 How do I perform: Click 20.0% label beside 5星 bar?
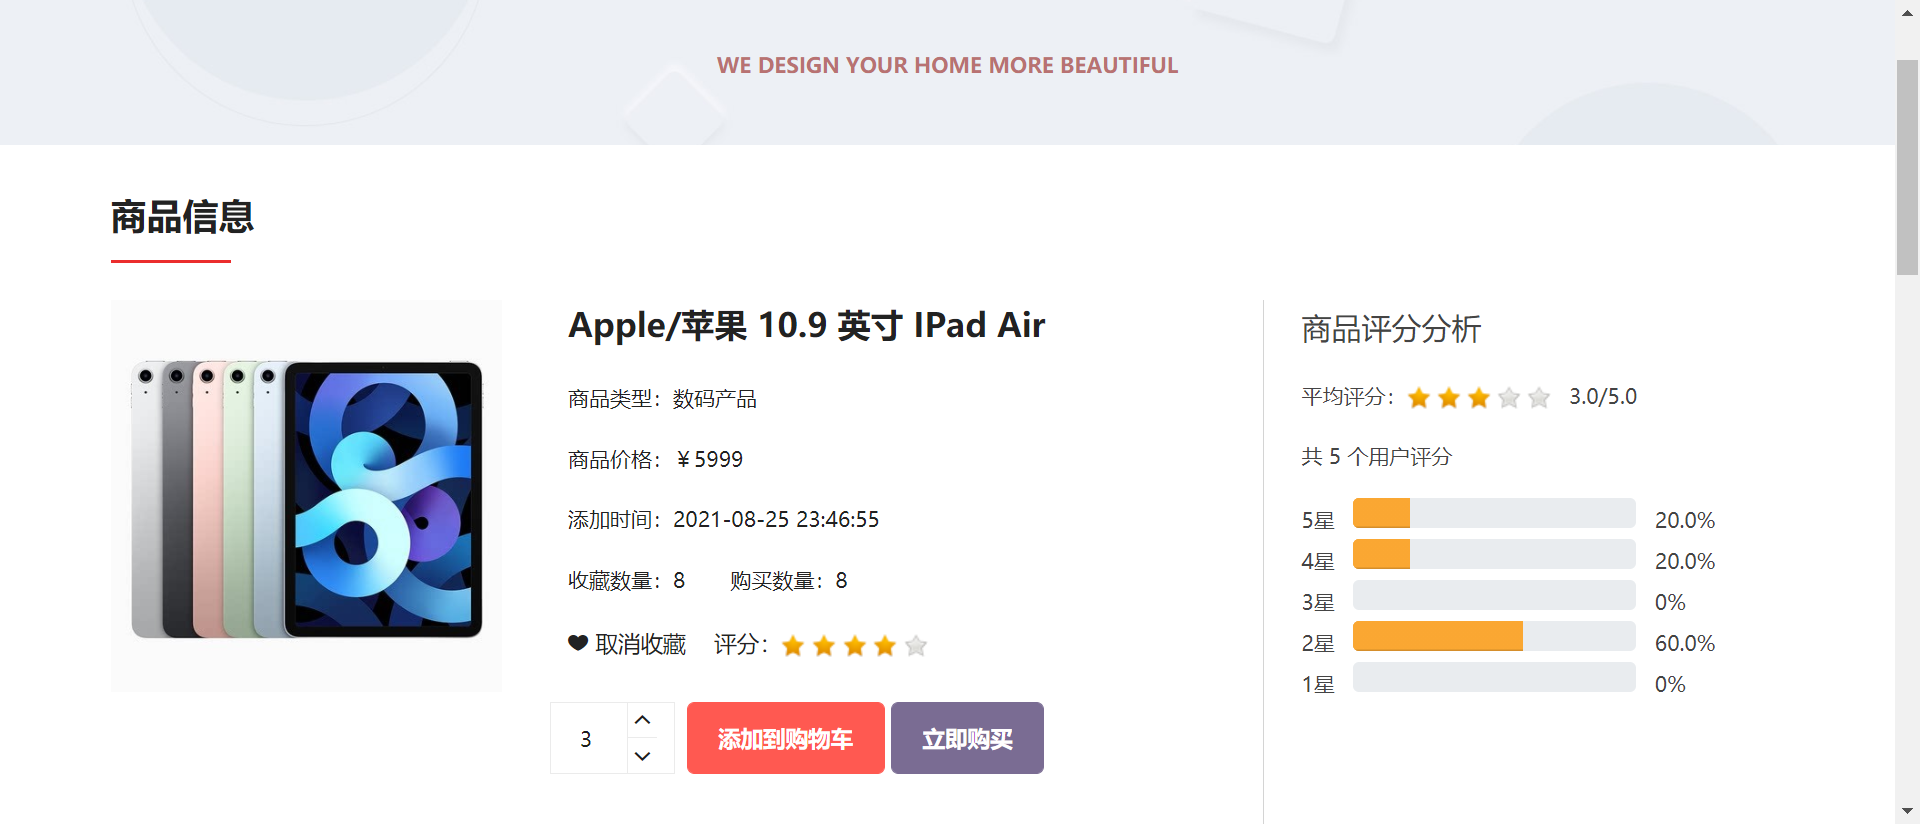point(1685,520)
